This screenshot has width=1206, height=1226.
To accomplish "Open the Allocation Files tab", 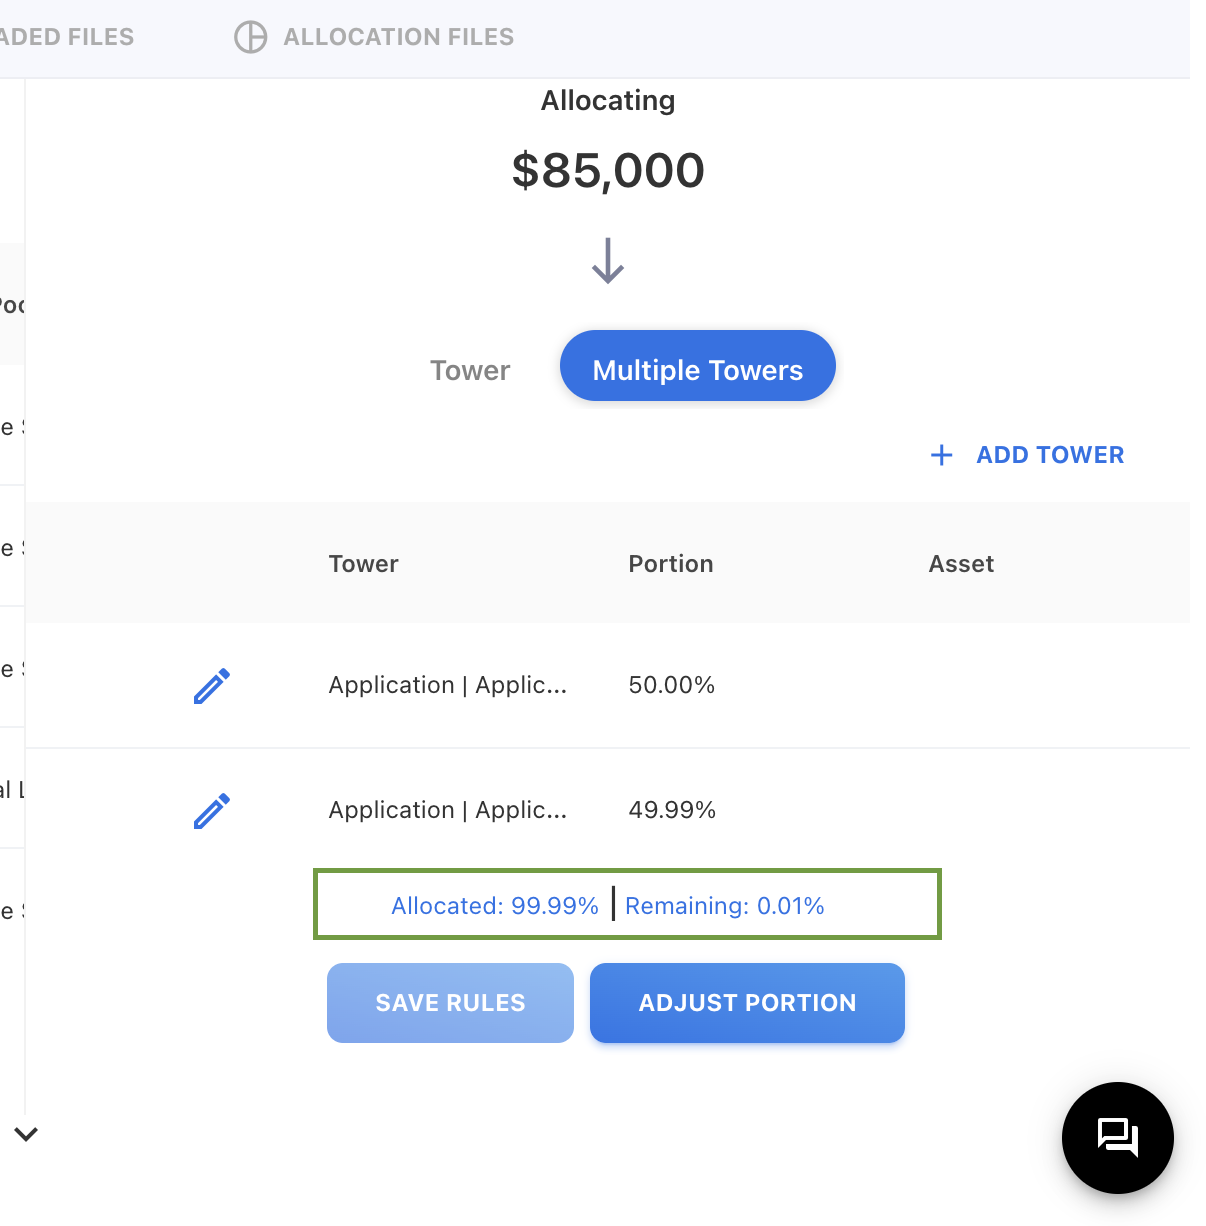I will [x=398, y=37].
